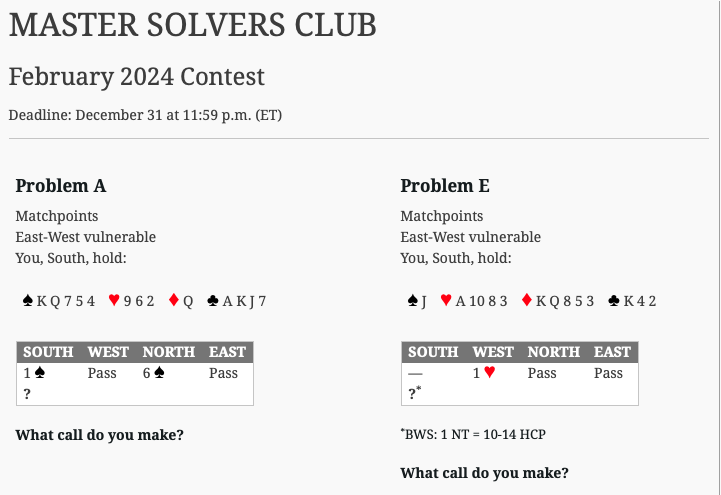Click the club icon in Problem A hand
Viewport: 721px width, 495px height.
pyautogui.click(x=213, y=301)
